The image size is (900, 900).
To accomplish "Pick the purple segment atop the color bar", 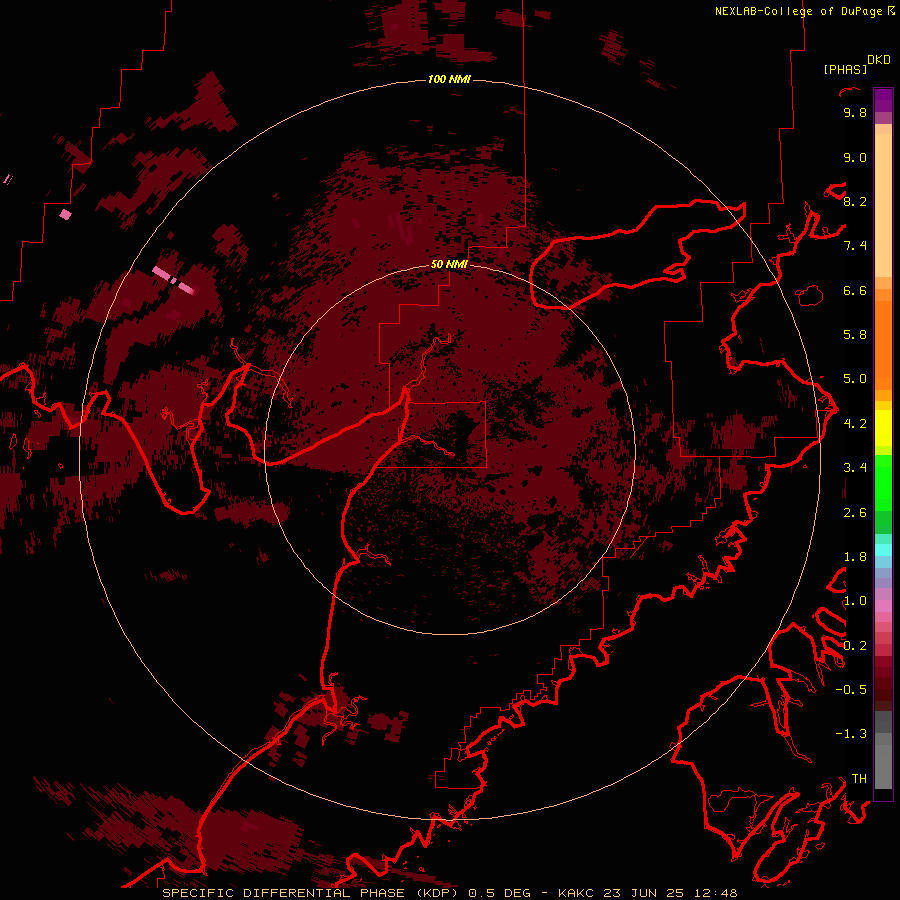I will (x=883, y=100).
